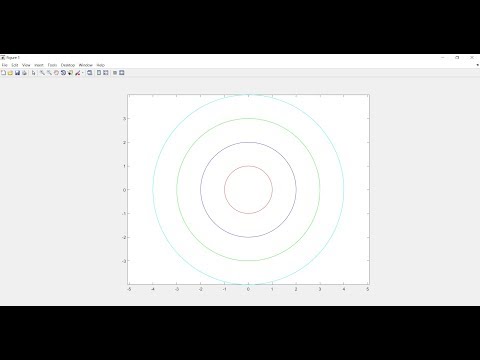Open the Help menu
The width and height of the screenshot is (480, 360).
click(x=100, y=65)
